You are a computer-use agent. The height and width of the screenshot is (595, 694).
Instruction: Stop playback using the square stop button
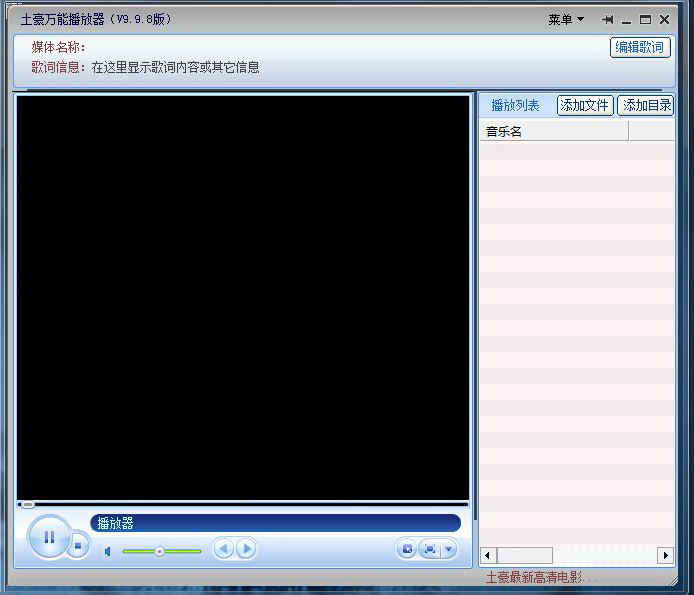click(x=78, y=546)
